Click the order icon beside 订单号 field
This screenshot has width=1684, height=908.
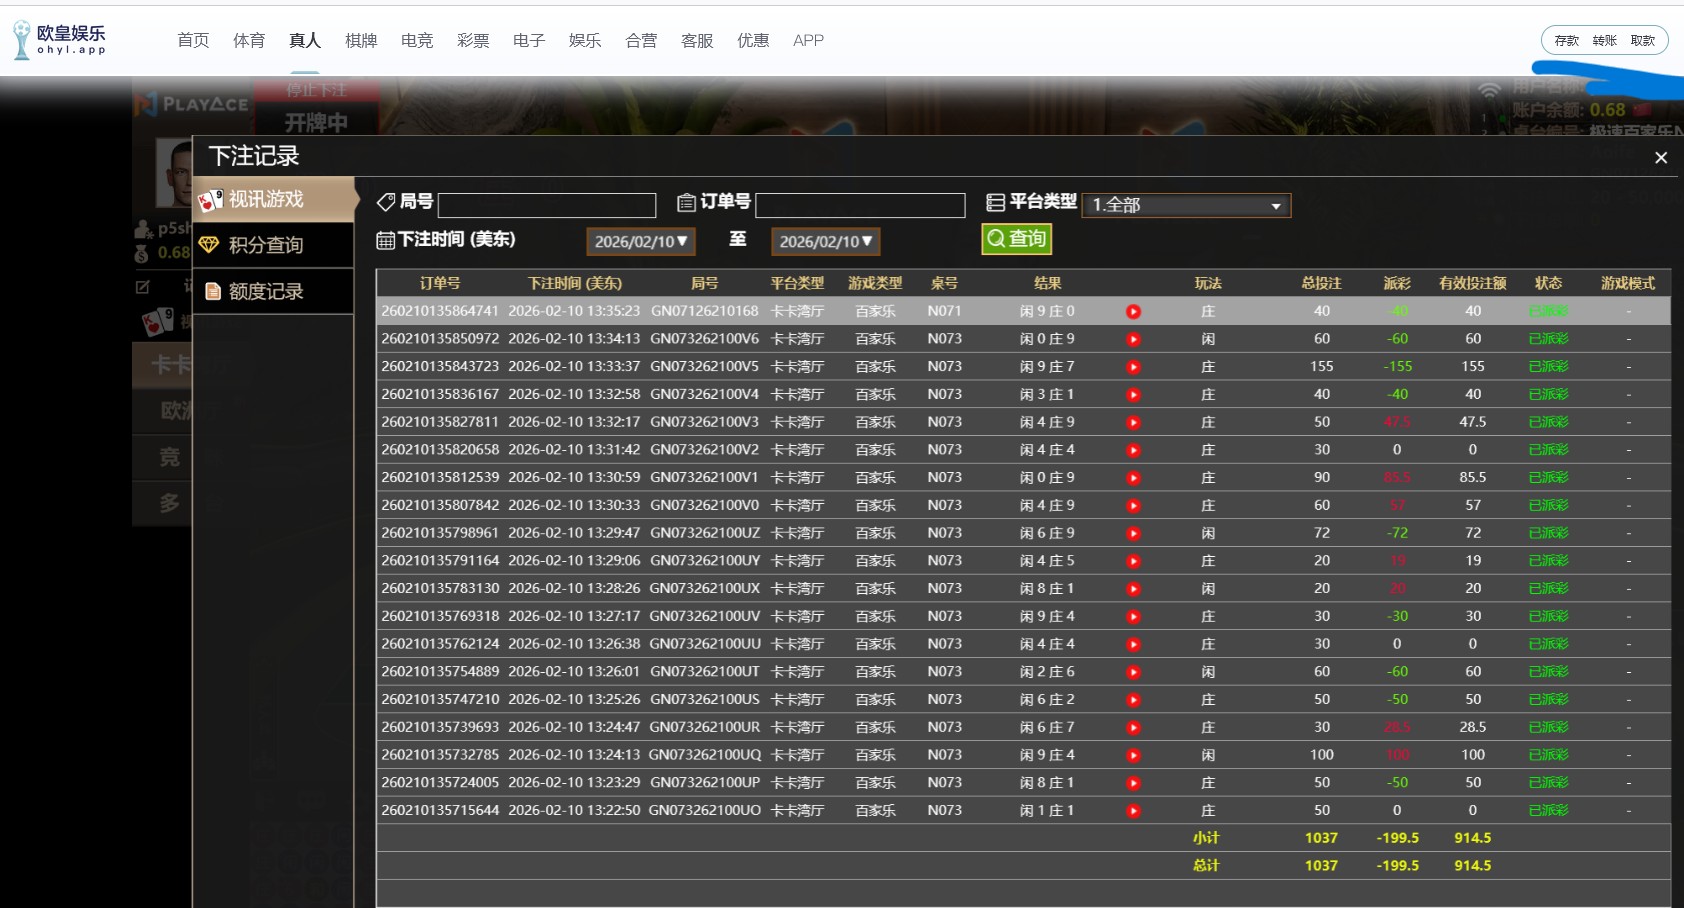coord(686,202)
